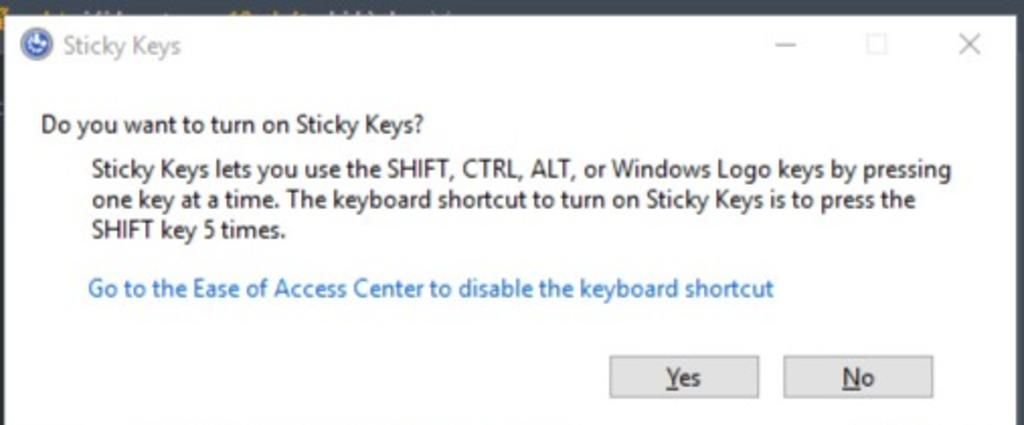
Task: Click the "SHIFT key 5 times." line
Action: 189,230
